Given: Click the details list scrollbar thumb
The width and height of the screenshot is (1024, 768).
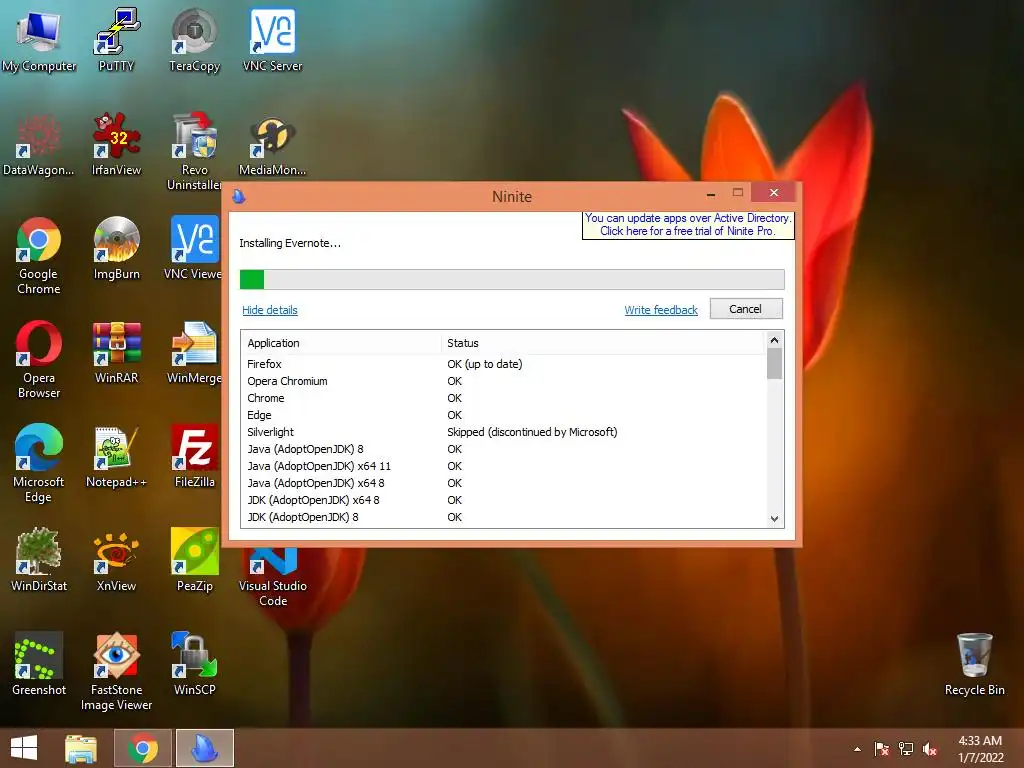Looking at the screenshot, I should [x=774, y=364].
